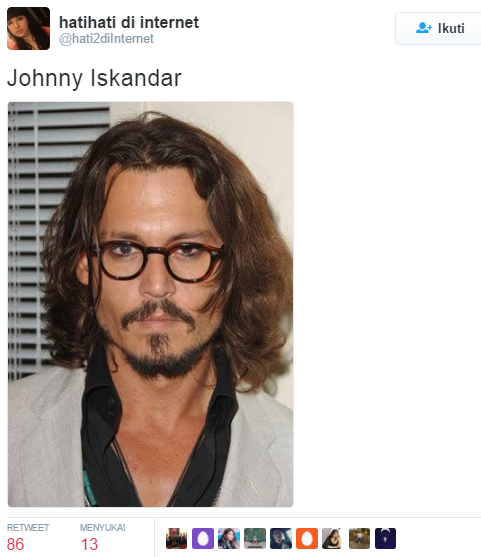Image resolution: width=481 pixels, height=557 pixels.
Task: Click the Ikuti follow button
Action: coord(438,28)
